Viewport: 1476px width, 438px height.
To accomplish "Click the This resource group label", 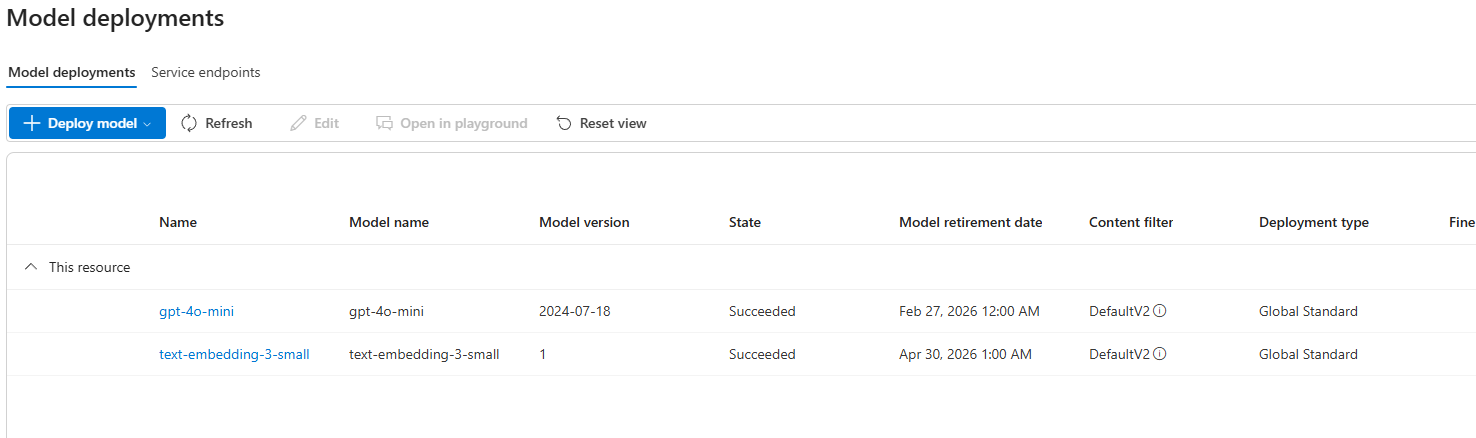I will point(89,267).
